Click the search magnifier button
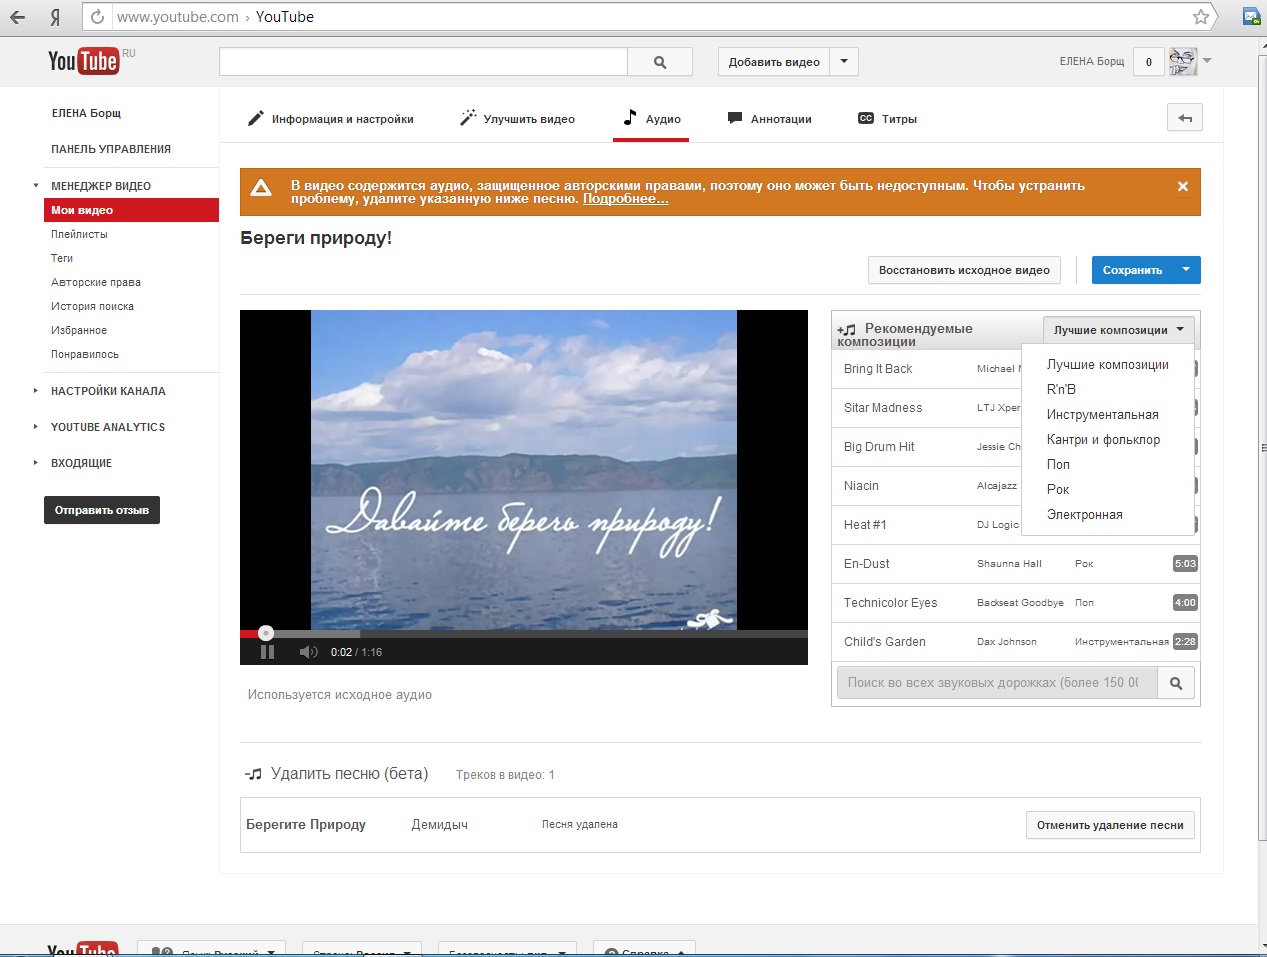Image resolution: width=1267 pixels, height=957 pixels. pos(660,62)
